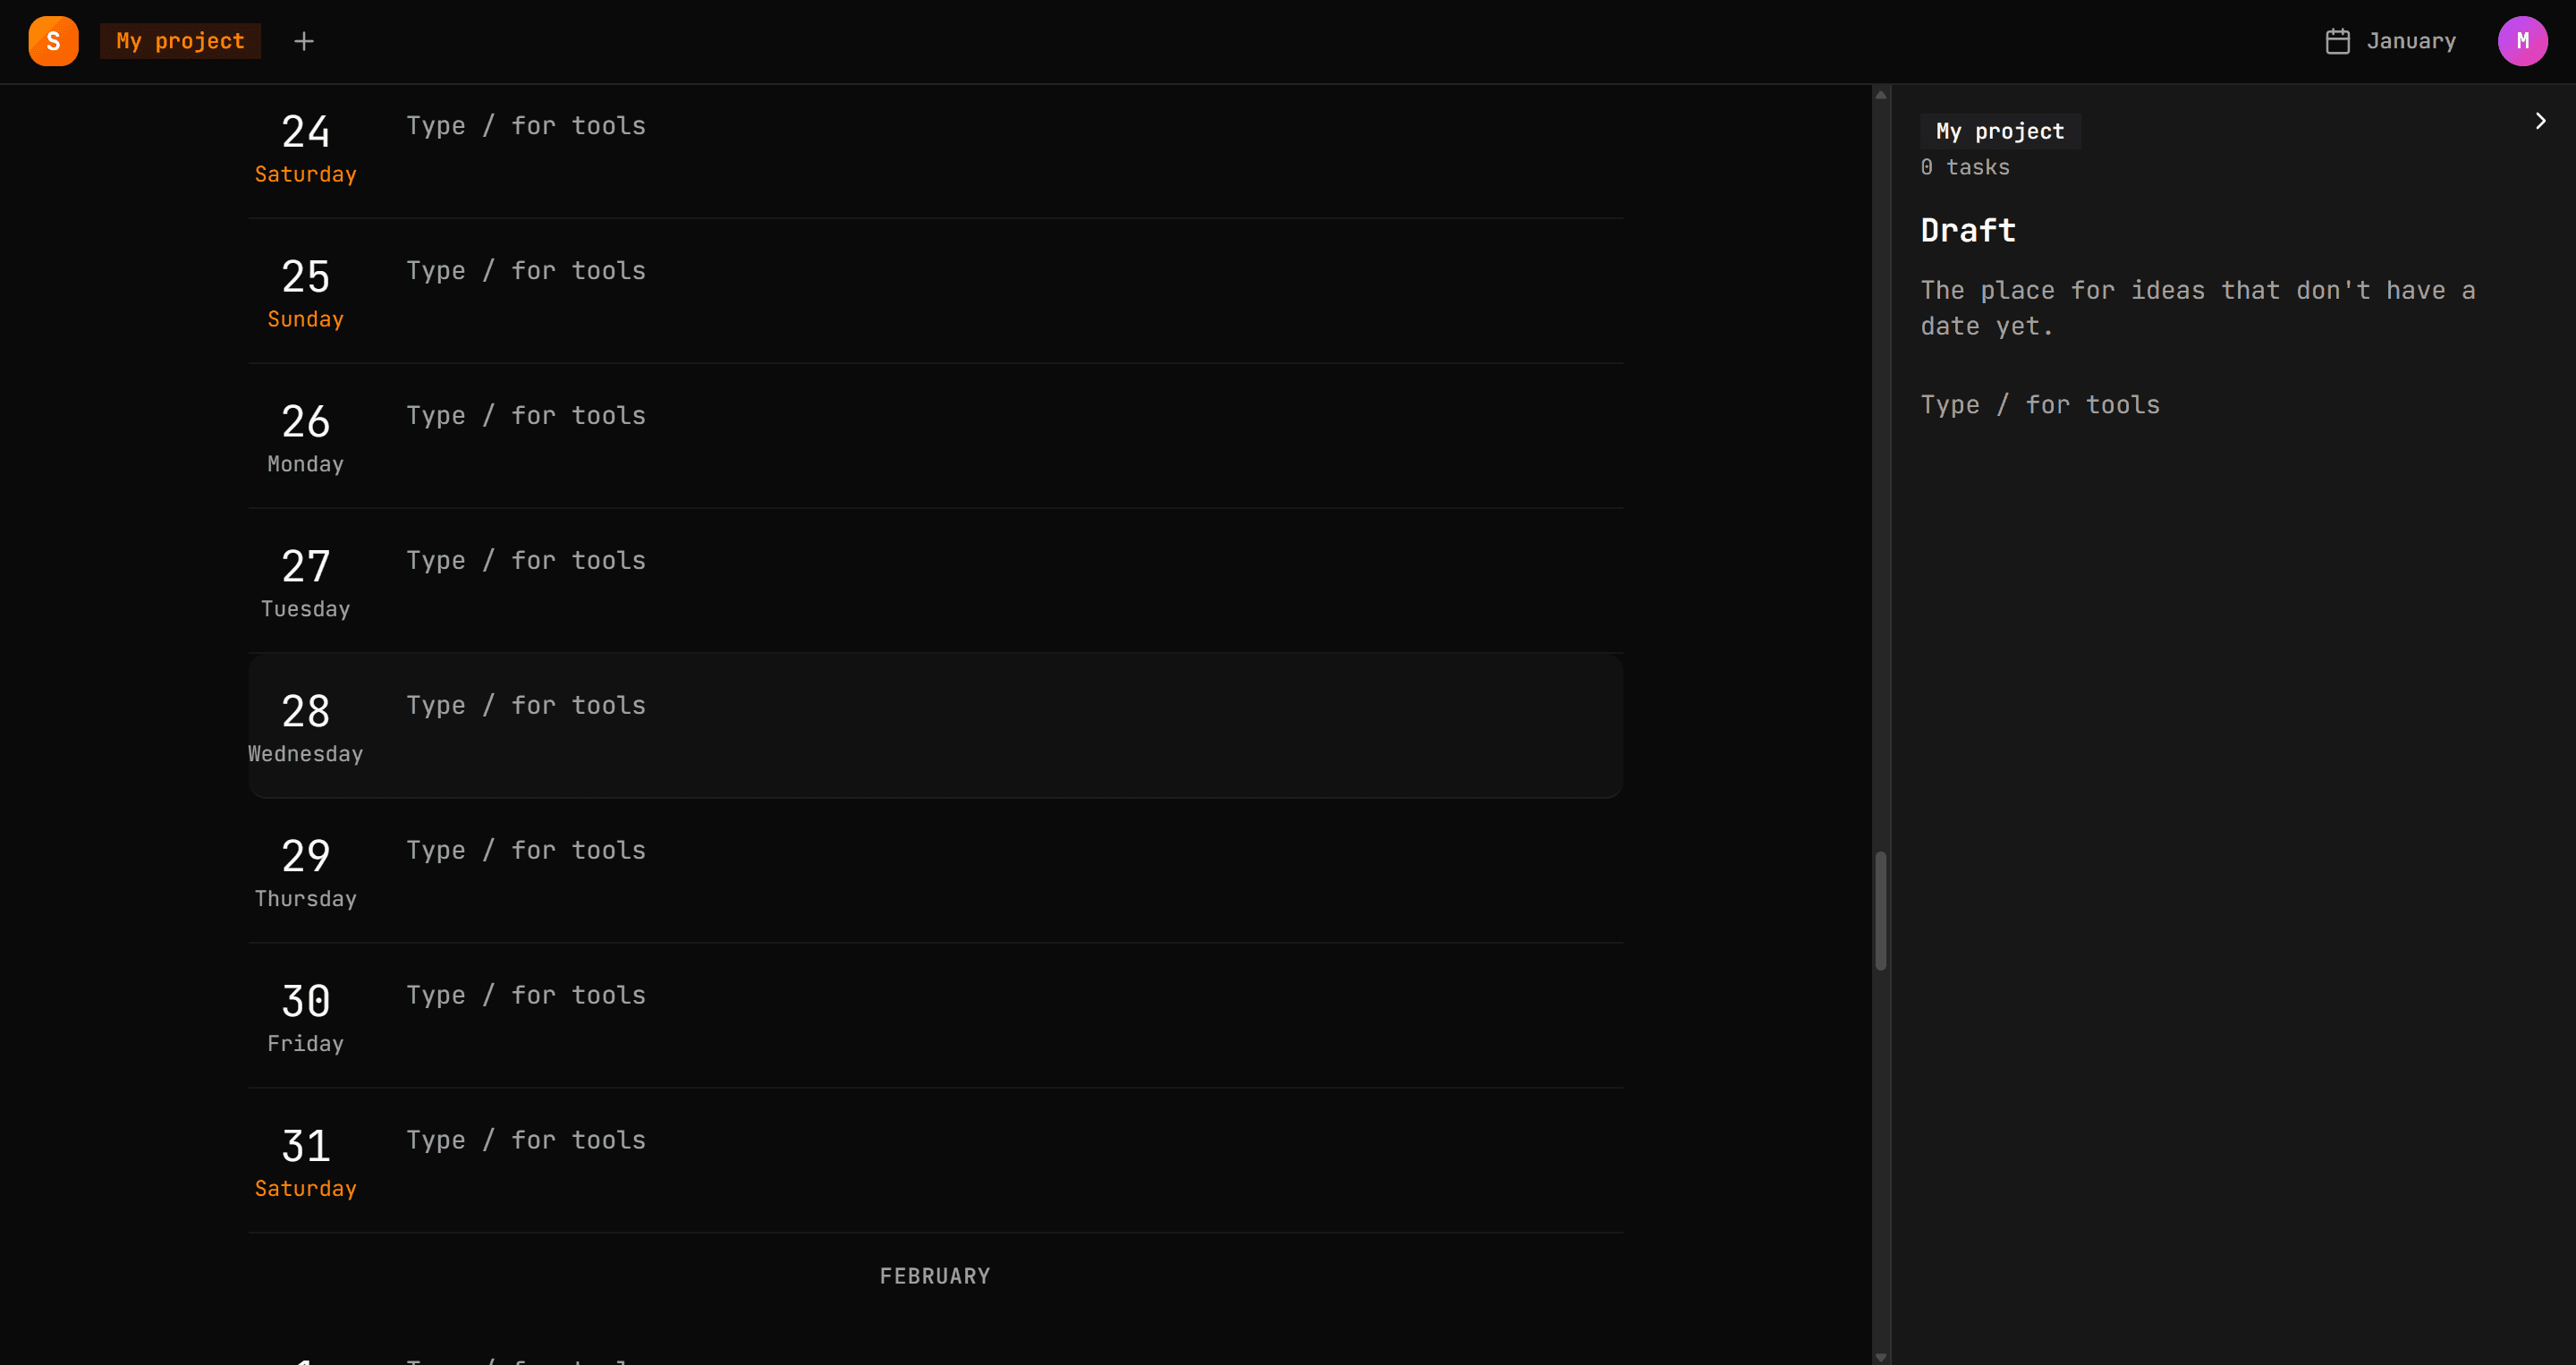2576x1365 pixels.
Task: Click the Draft panel note input
Action: click(x=2233, y=405)
